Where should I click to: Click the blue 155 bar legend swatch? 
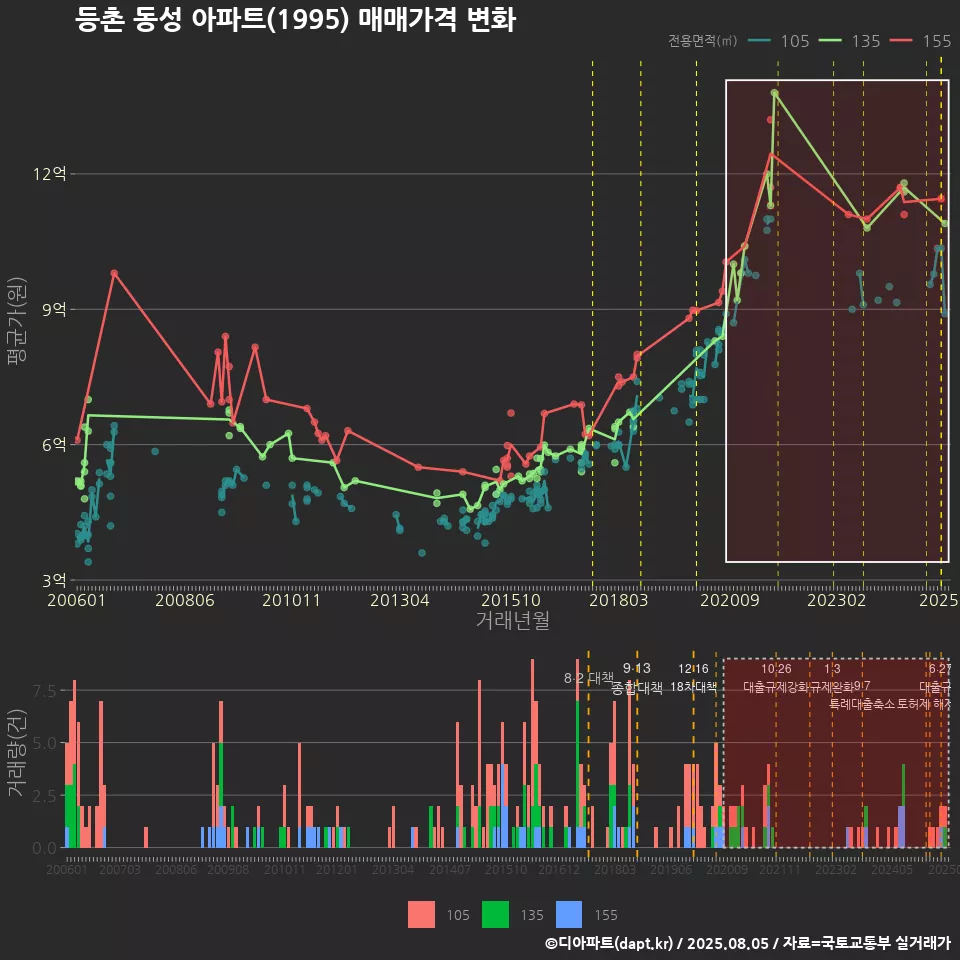tap(569, 915)
